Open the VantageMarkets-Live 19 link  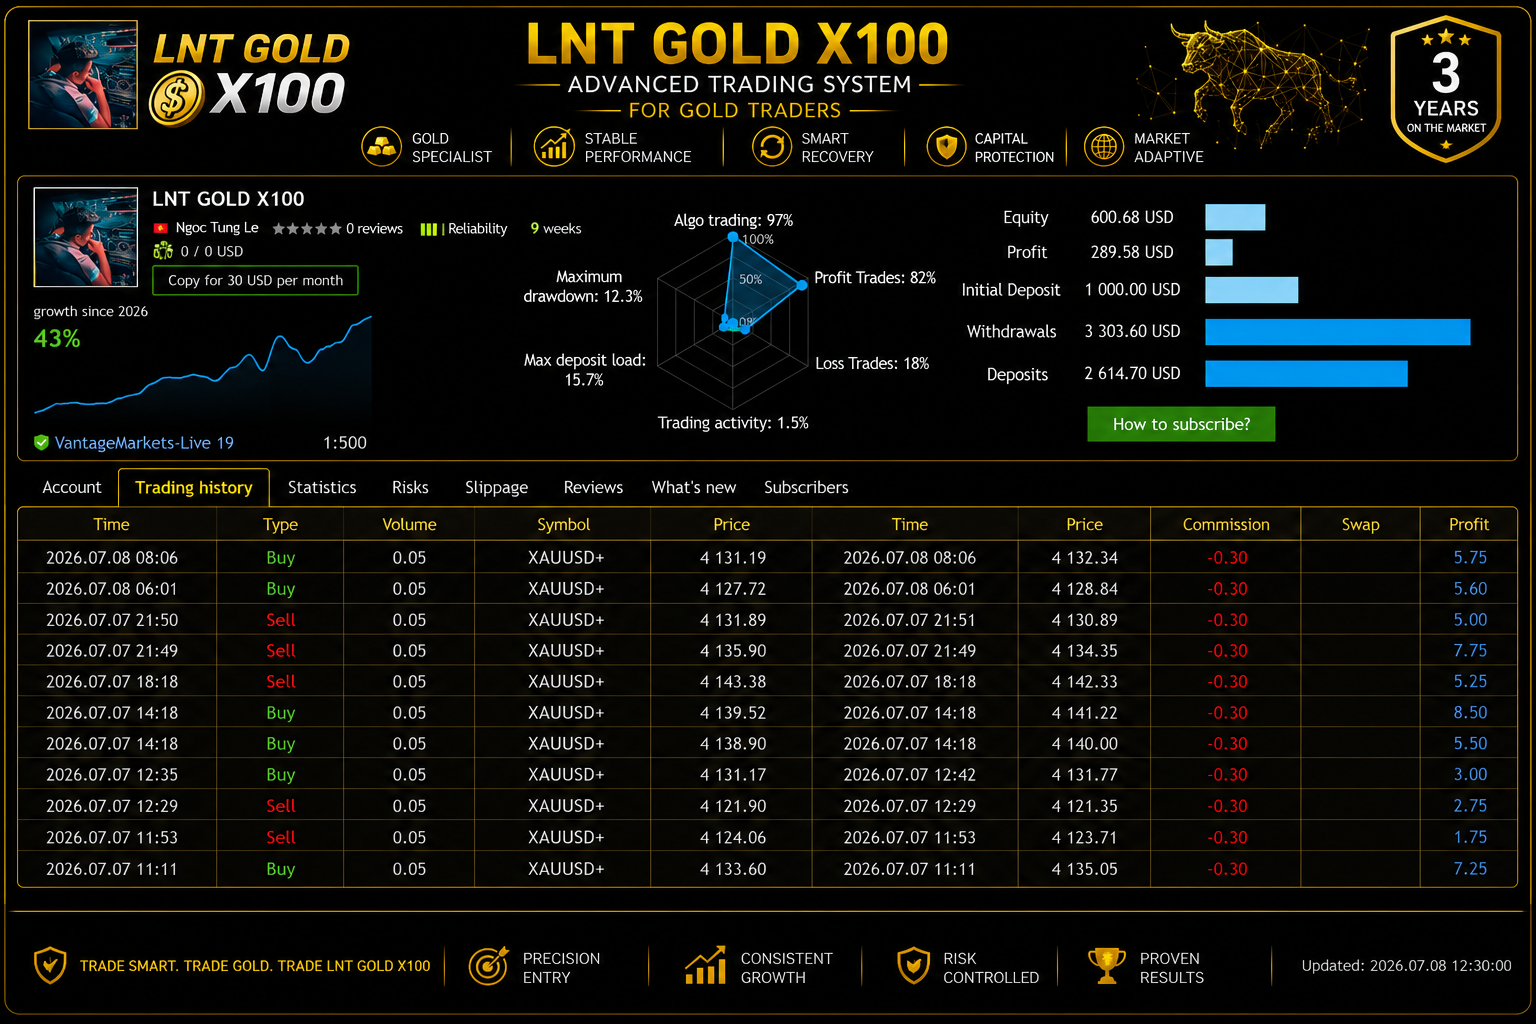pos(144,442)
